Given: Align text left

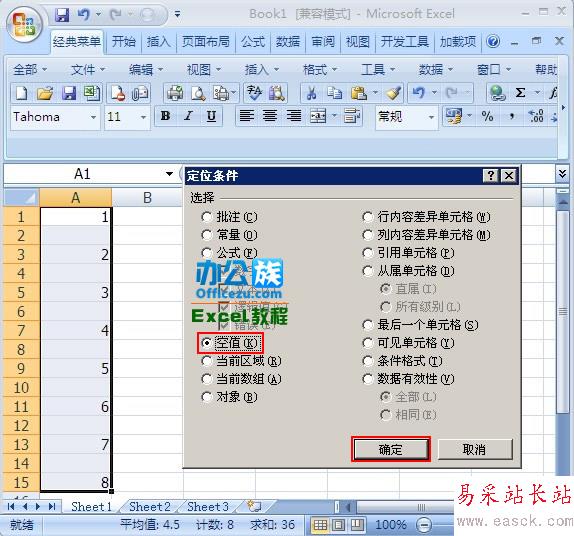Looking at the screenshot, I should (x=246, y=116).
